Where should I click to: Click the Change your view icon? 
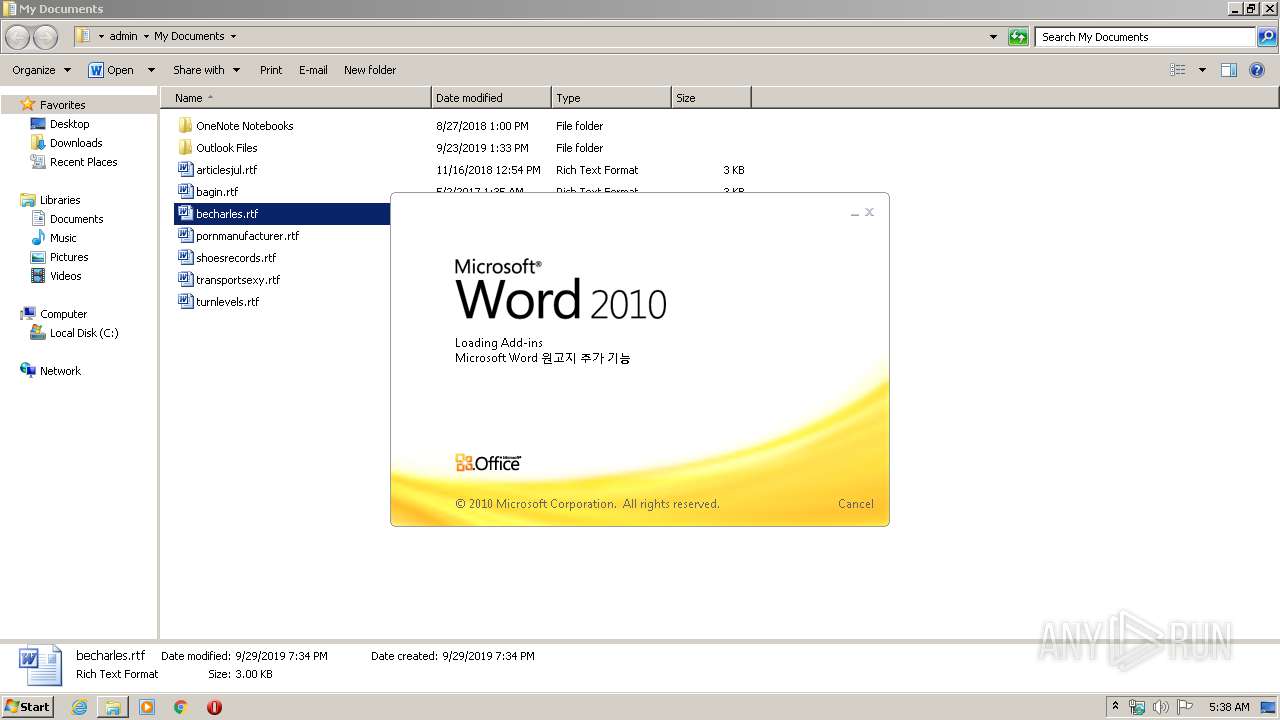1178,70
